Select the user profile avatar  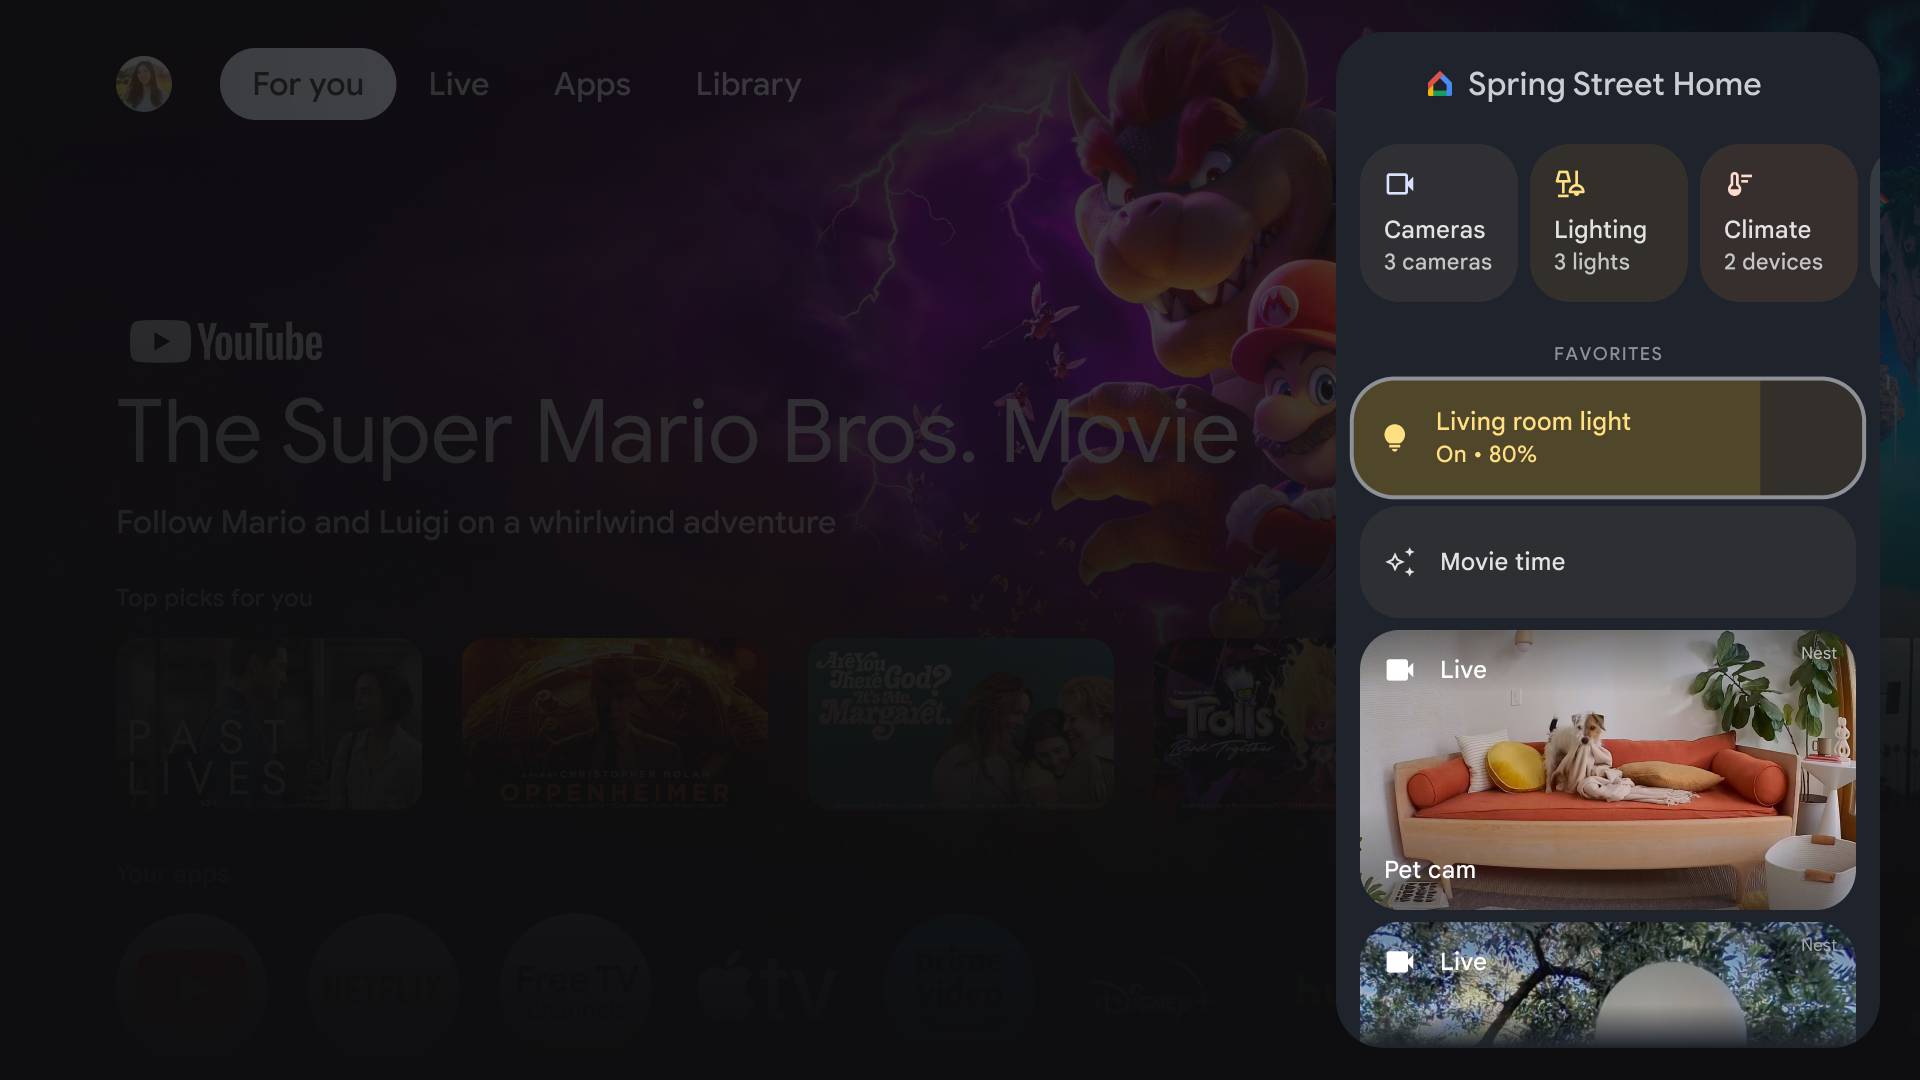pyautogui.click(x=144, y=83)
